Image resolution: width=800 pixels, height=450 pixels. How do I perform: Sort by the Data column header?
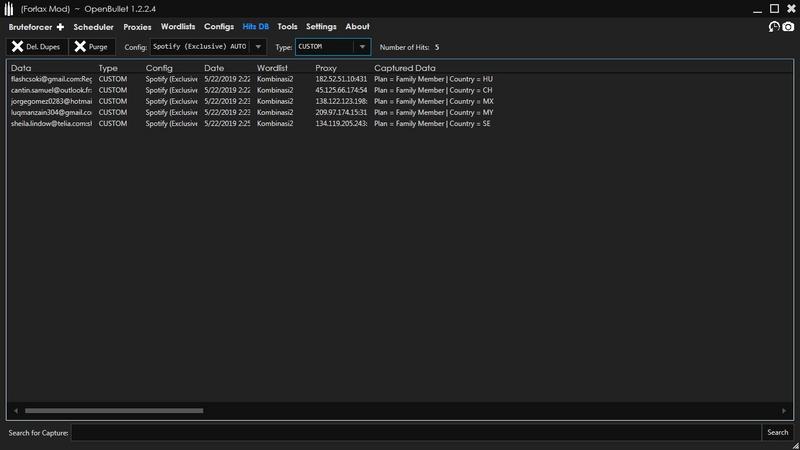(x=21, y=68)
